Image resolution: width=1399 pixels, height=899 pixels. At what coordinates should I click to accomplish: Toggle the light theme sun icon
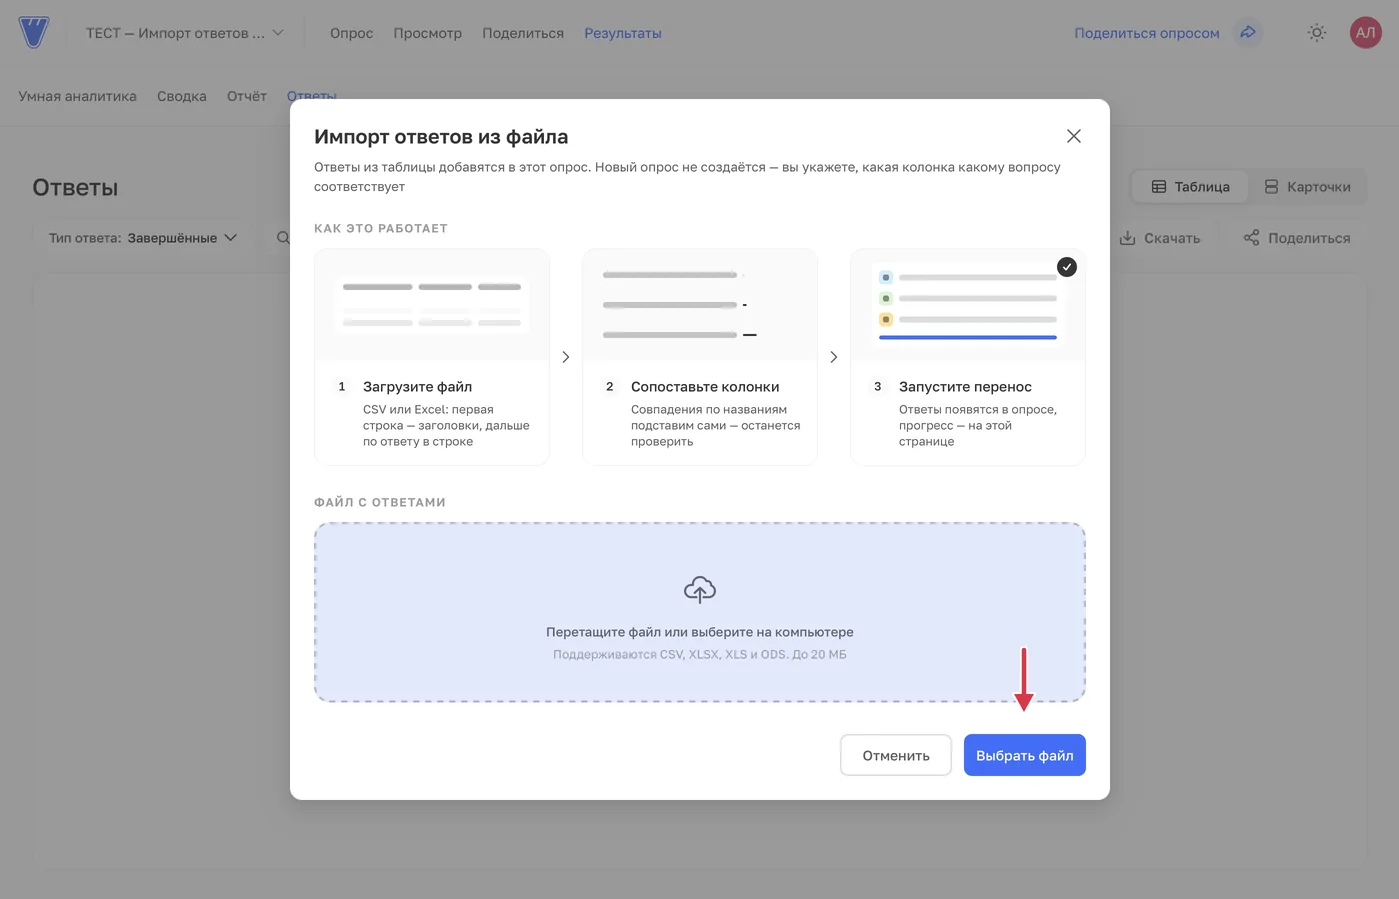pyautogui.click(x=1317, y=33)
